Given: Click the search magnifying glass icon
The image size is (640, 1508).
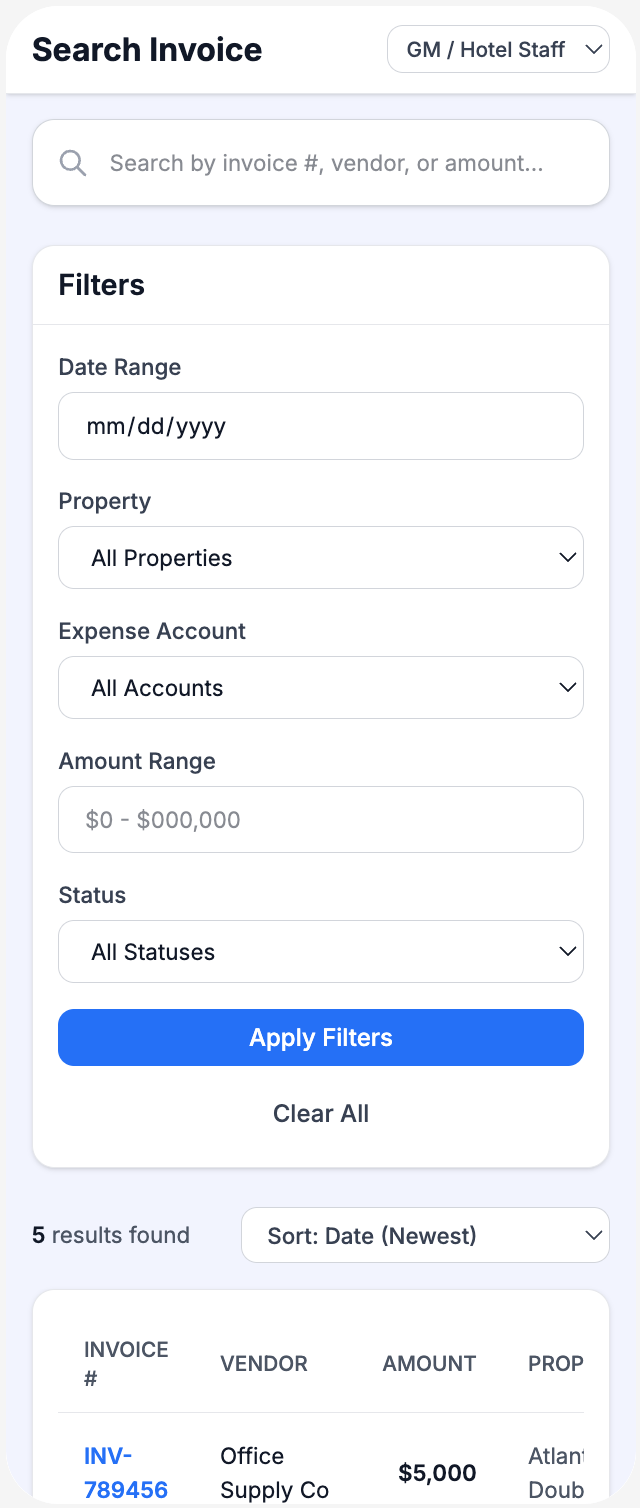Looking at the screenshot, I should coord(72,162).
